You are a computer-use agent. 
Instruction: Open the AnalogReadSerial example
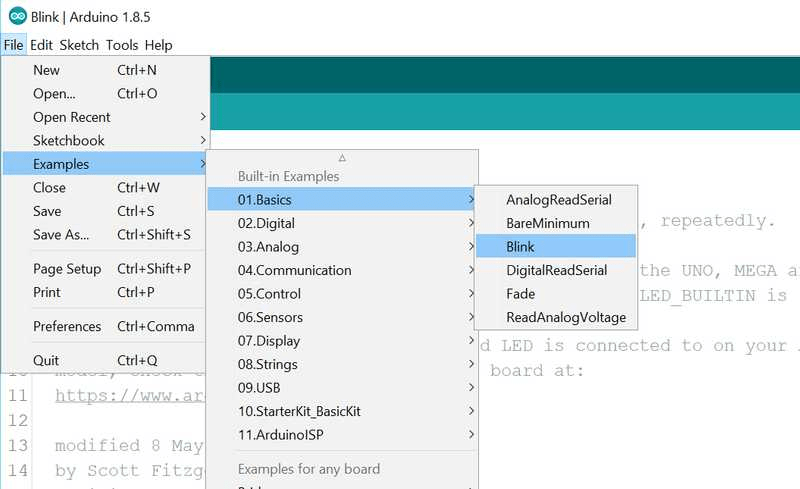556,200
